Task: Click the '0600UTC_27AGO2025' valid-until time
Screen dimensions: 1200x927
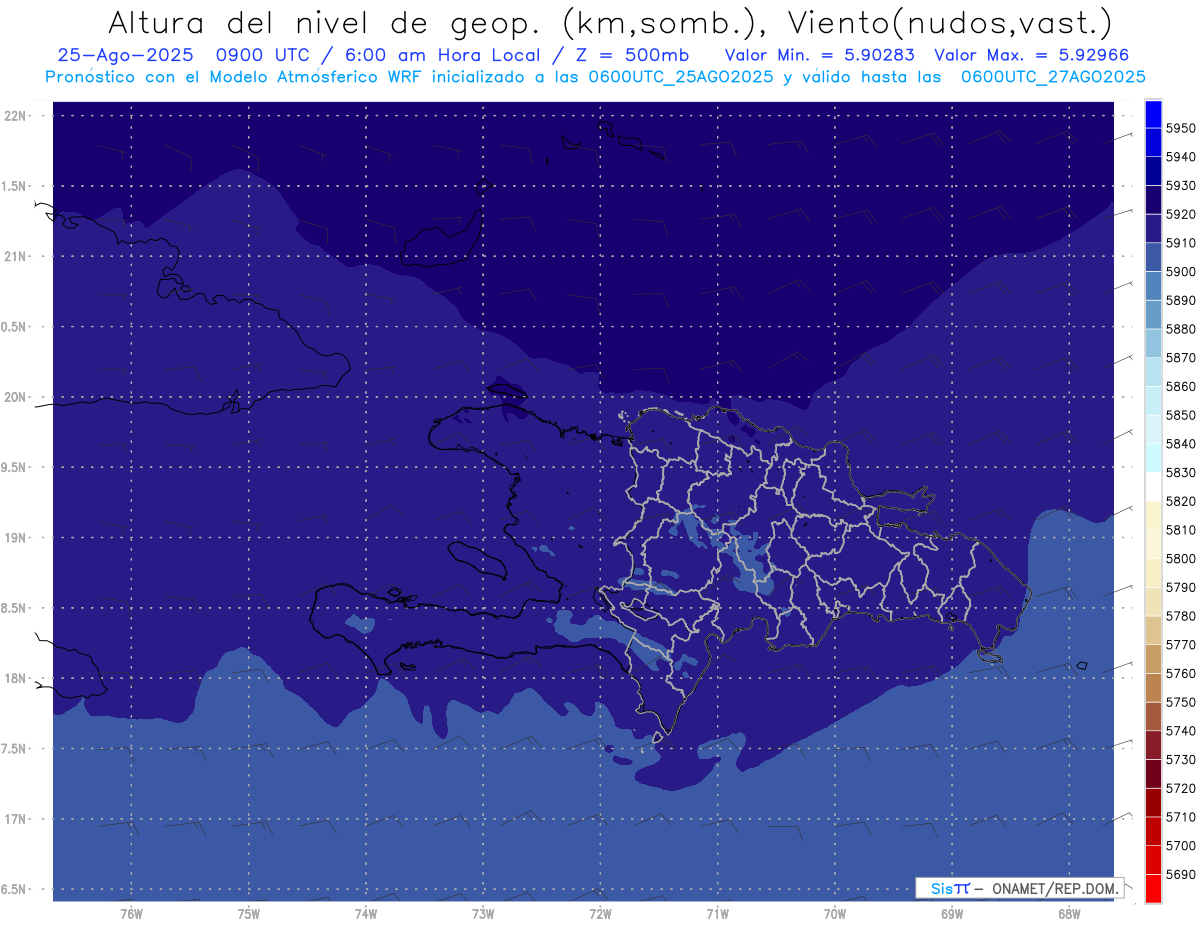Action: 1053,76
